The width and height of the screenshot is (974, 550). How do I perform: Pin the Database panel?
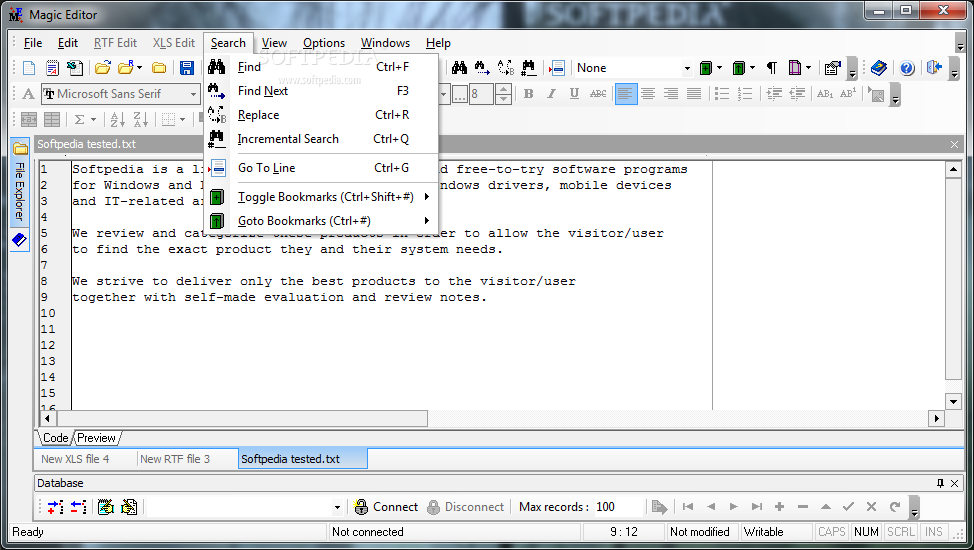[x=940, y=483]
